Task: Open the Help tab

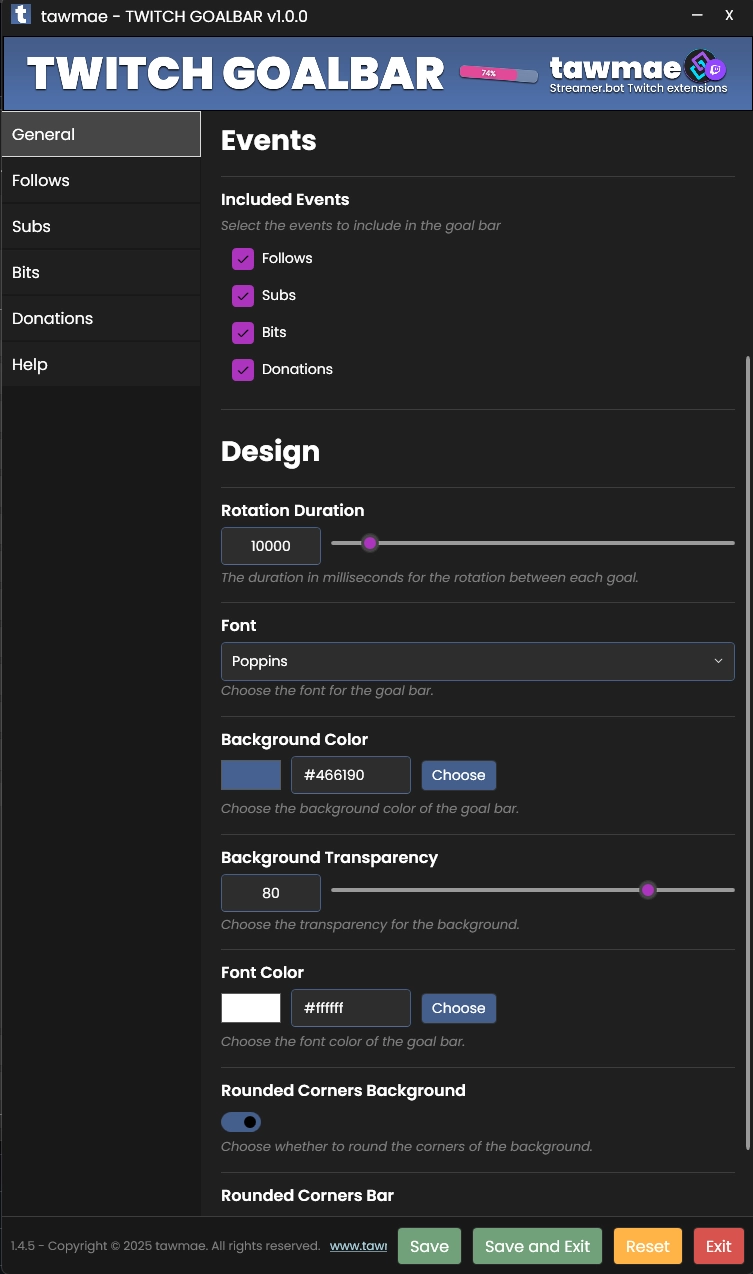Action: click(x=101, y=364)
